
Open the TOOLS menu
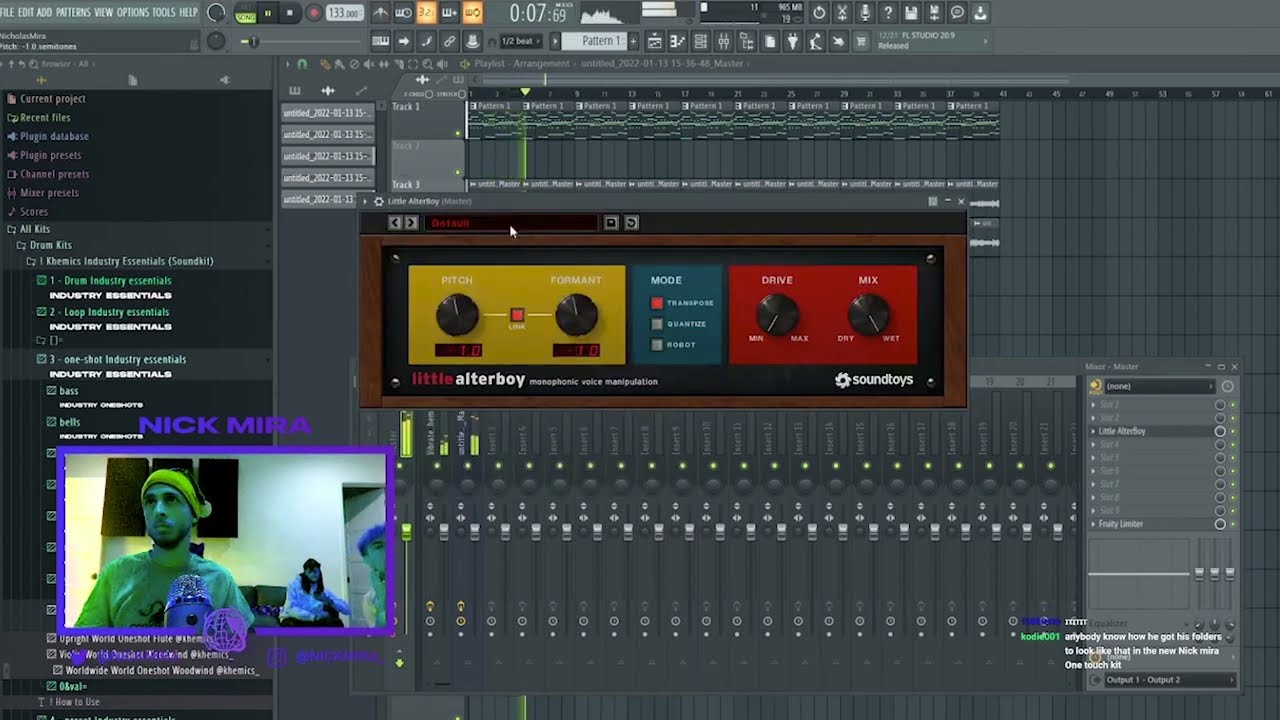pyautogui.click(x=164, y=12)
